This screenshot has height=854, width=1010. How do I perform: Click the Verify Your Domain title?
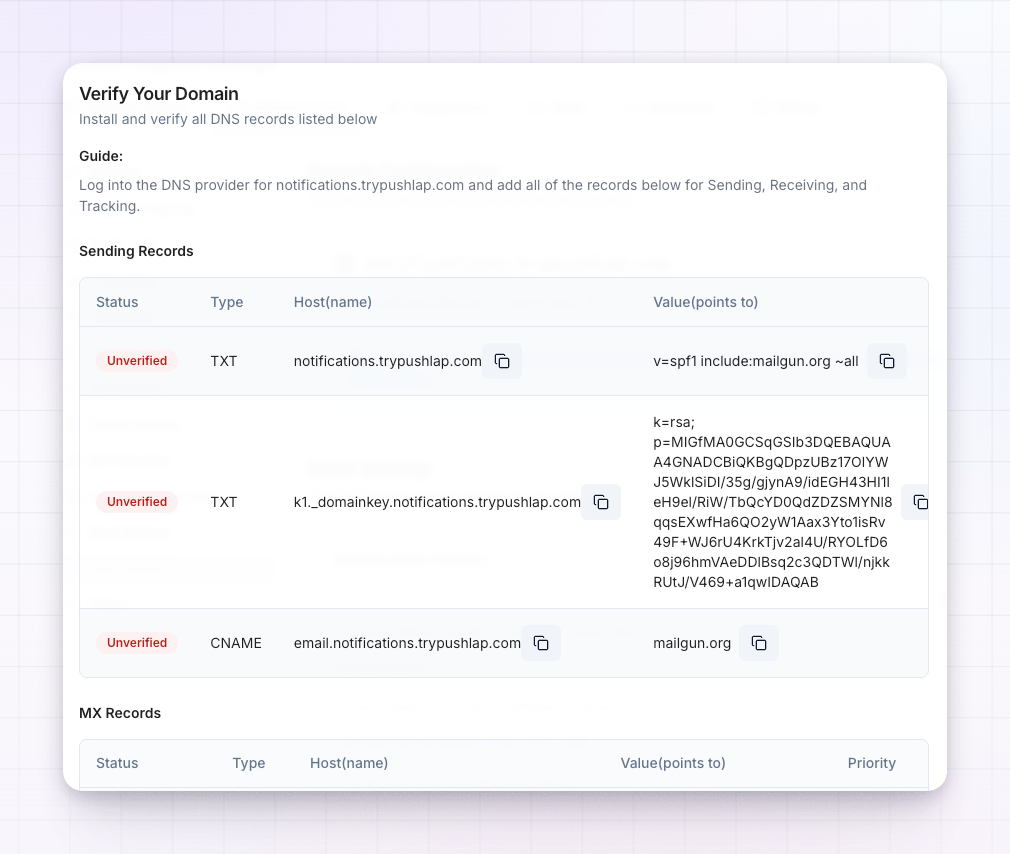point(158,94)
